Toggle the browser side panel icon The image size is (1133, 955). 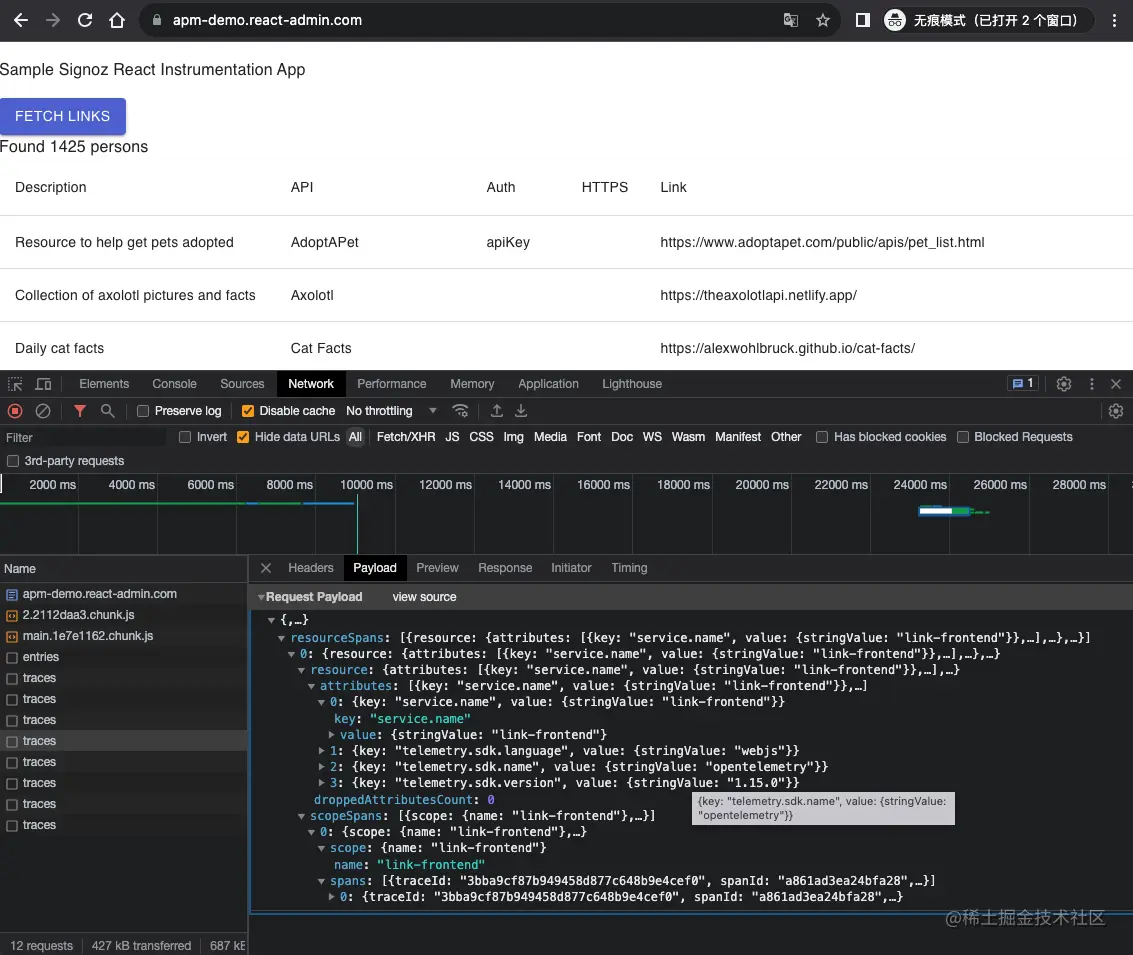coord(863,20)
